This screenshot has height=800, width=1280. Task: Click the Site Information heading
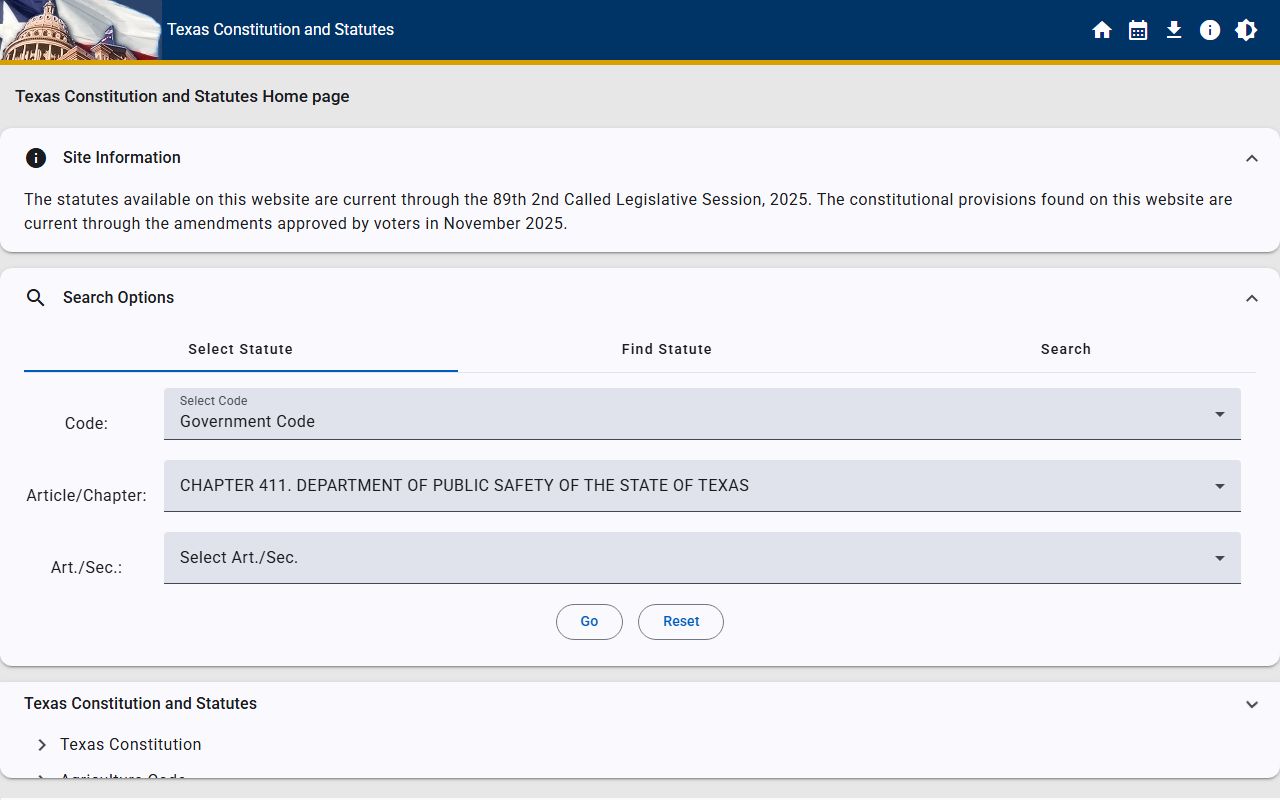coord(122,158)
